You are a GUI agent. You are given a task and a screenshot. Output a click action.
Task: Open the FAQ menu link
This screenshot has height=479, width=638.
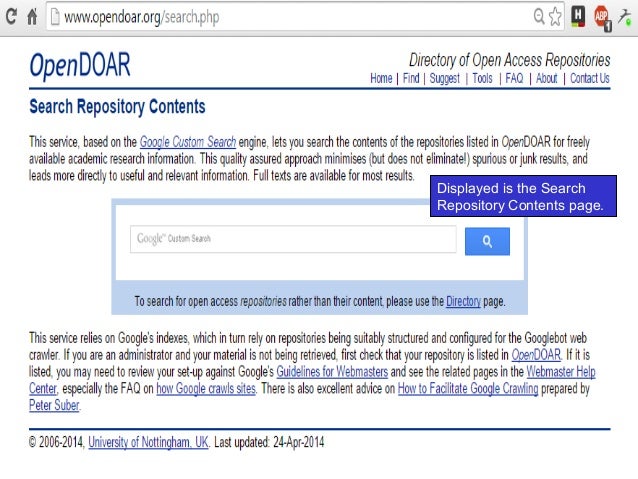click(x=514, y=78)
